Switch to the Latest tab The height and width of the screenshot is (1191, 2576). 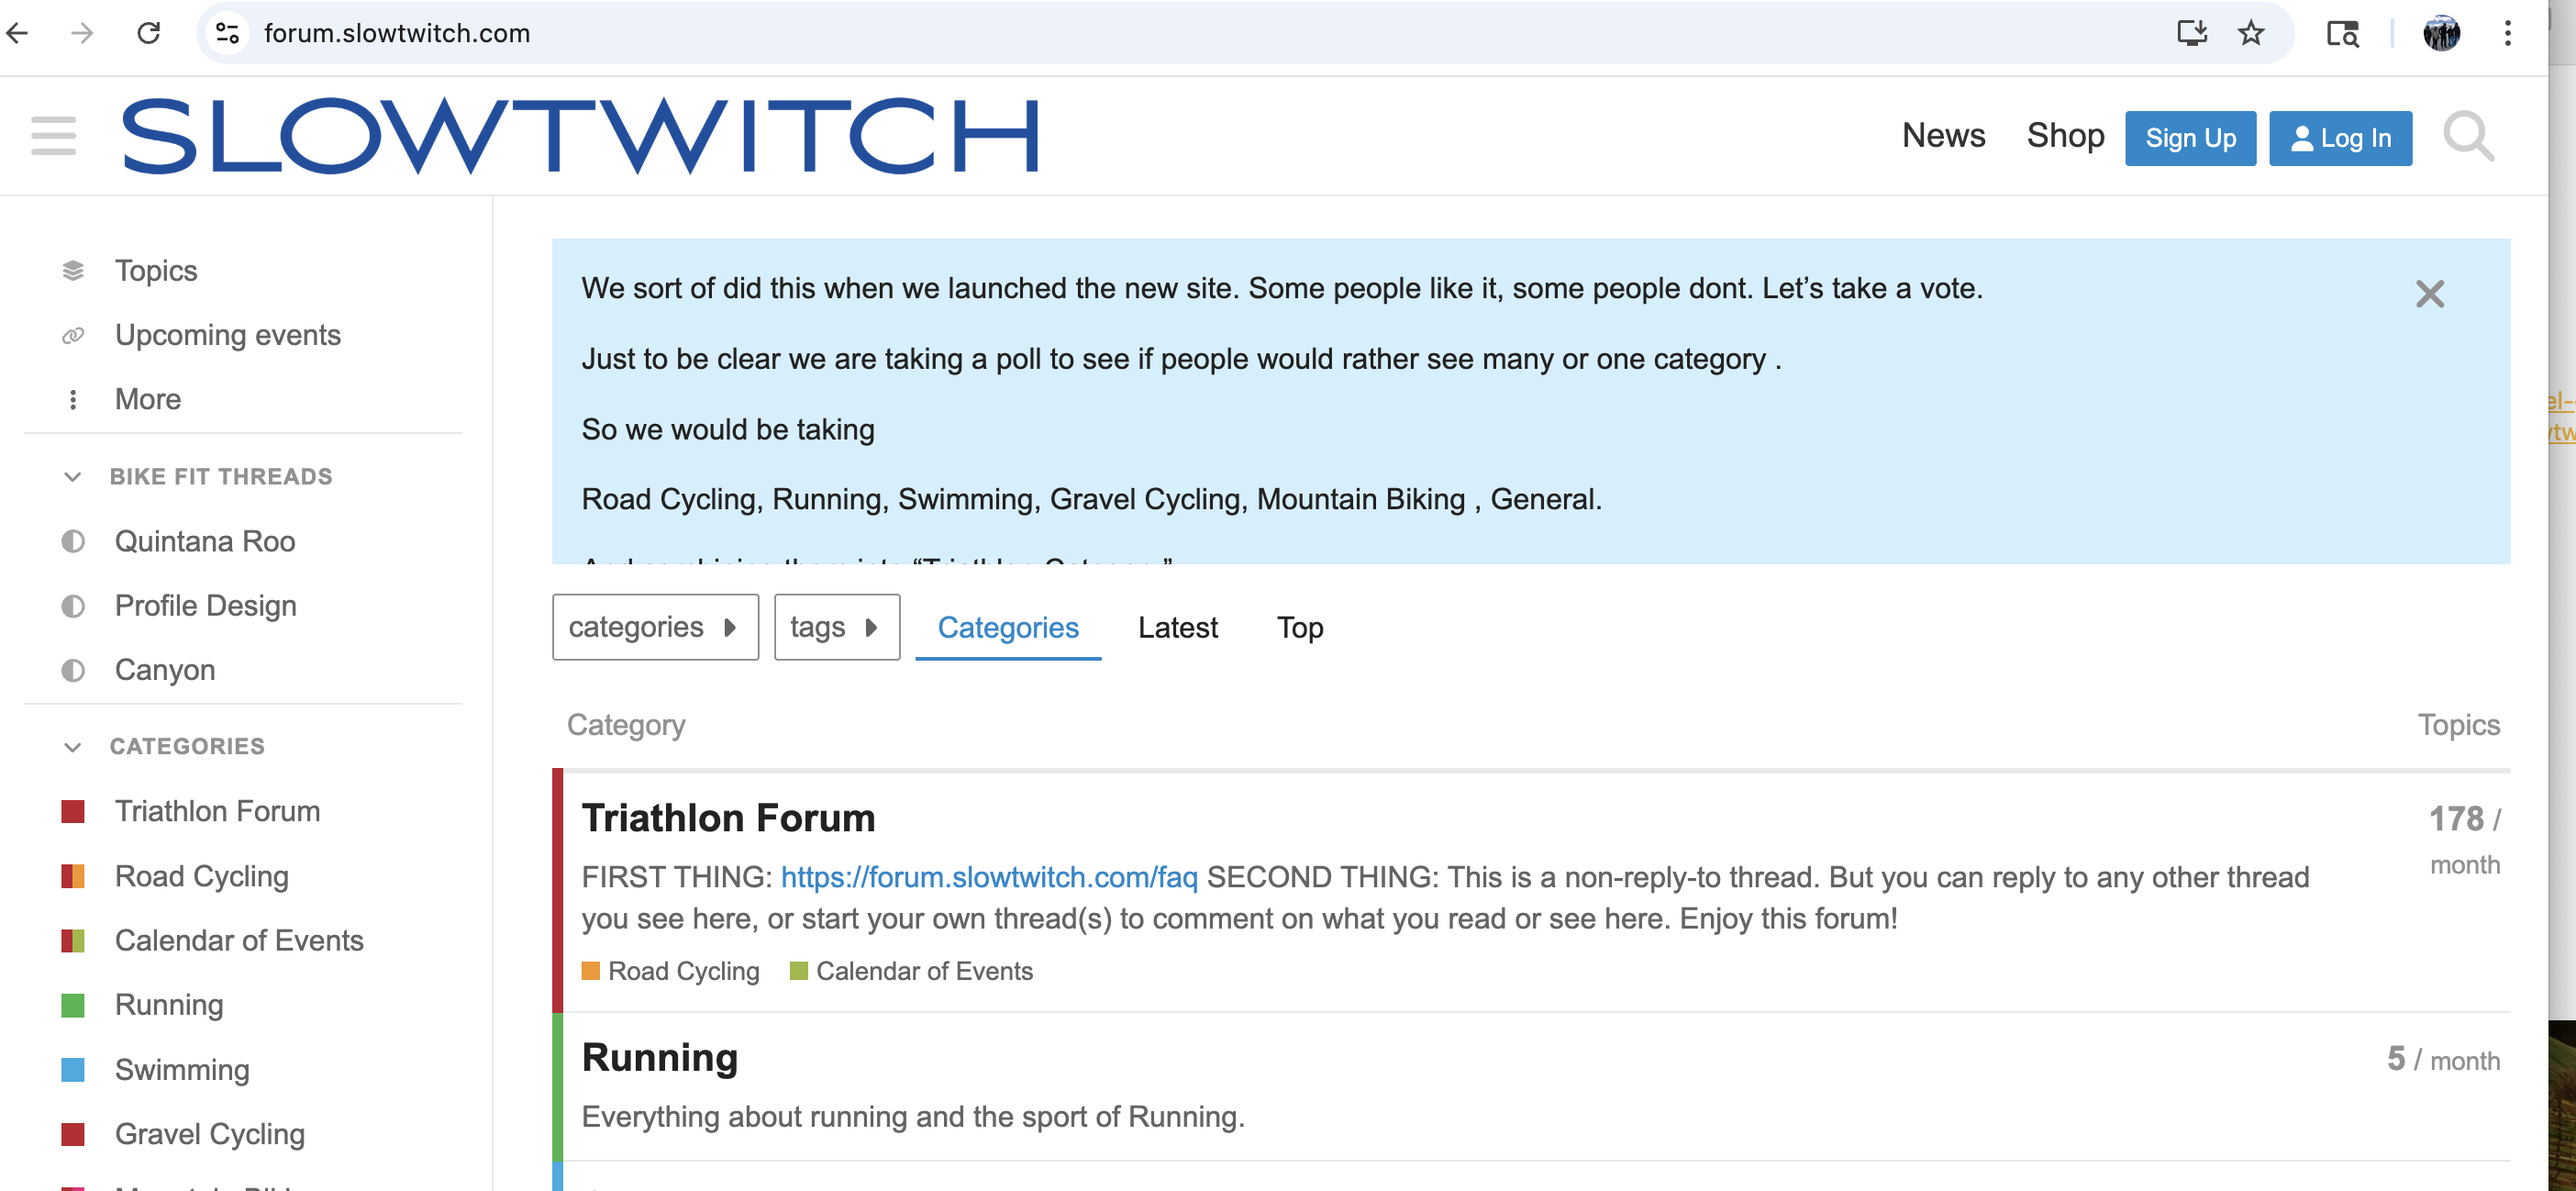click(1177, 627)
